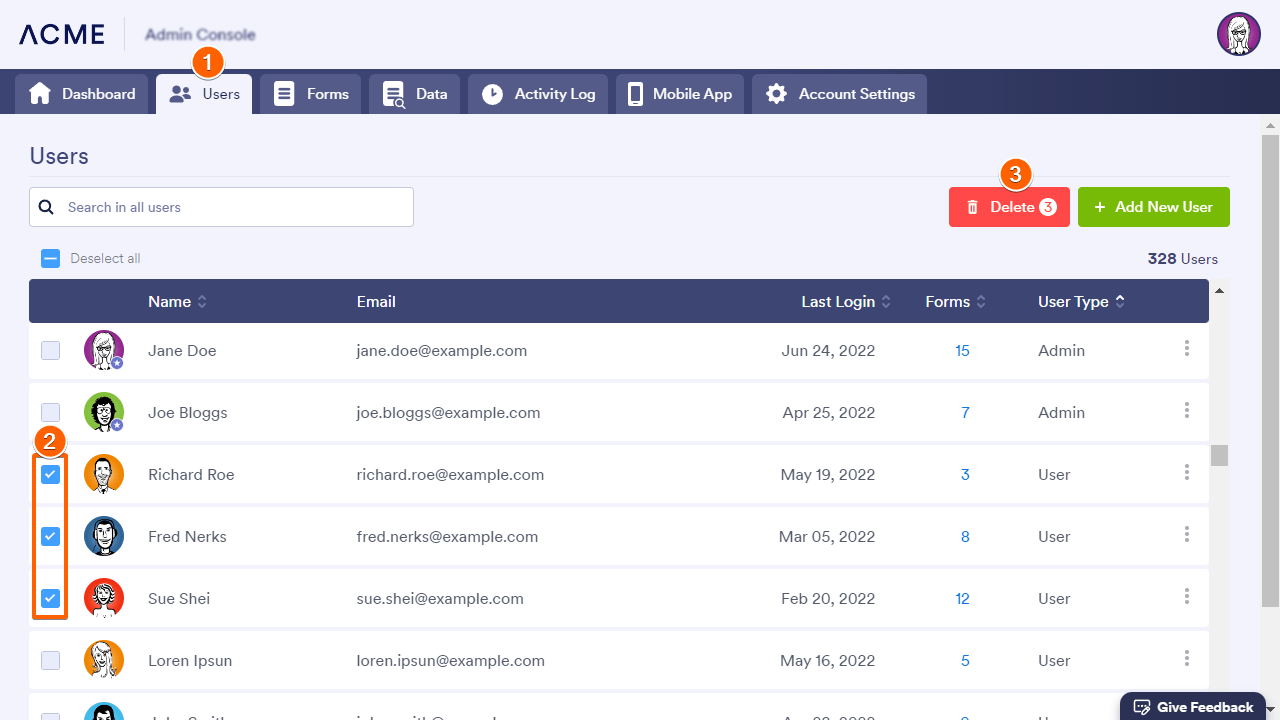Toggle the Deselect all checkbox

tap(50, 259)
